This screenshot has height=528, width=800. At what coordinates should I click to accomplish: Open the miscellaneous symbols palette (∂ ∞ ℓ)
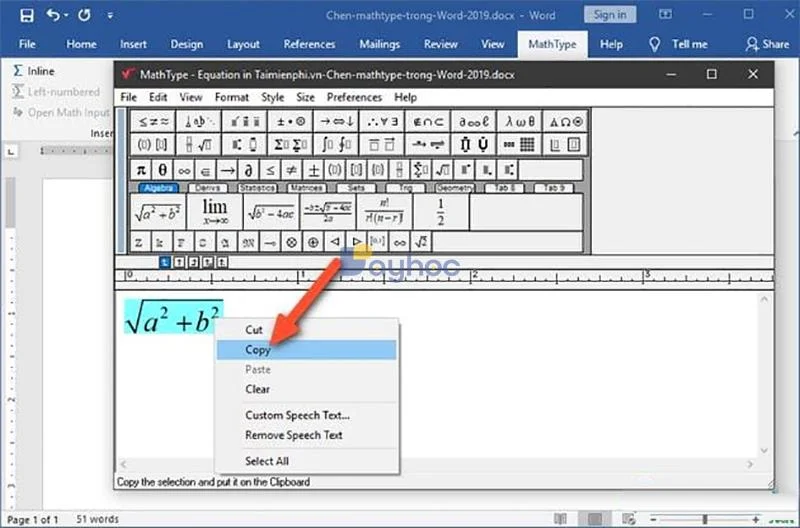pos(473,122)
